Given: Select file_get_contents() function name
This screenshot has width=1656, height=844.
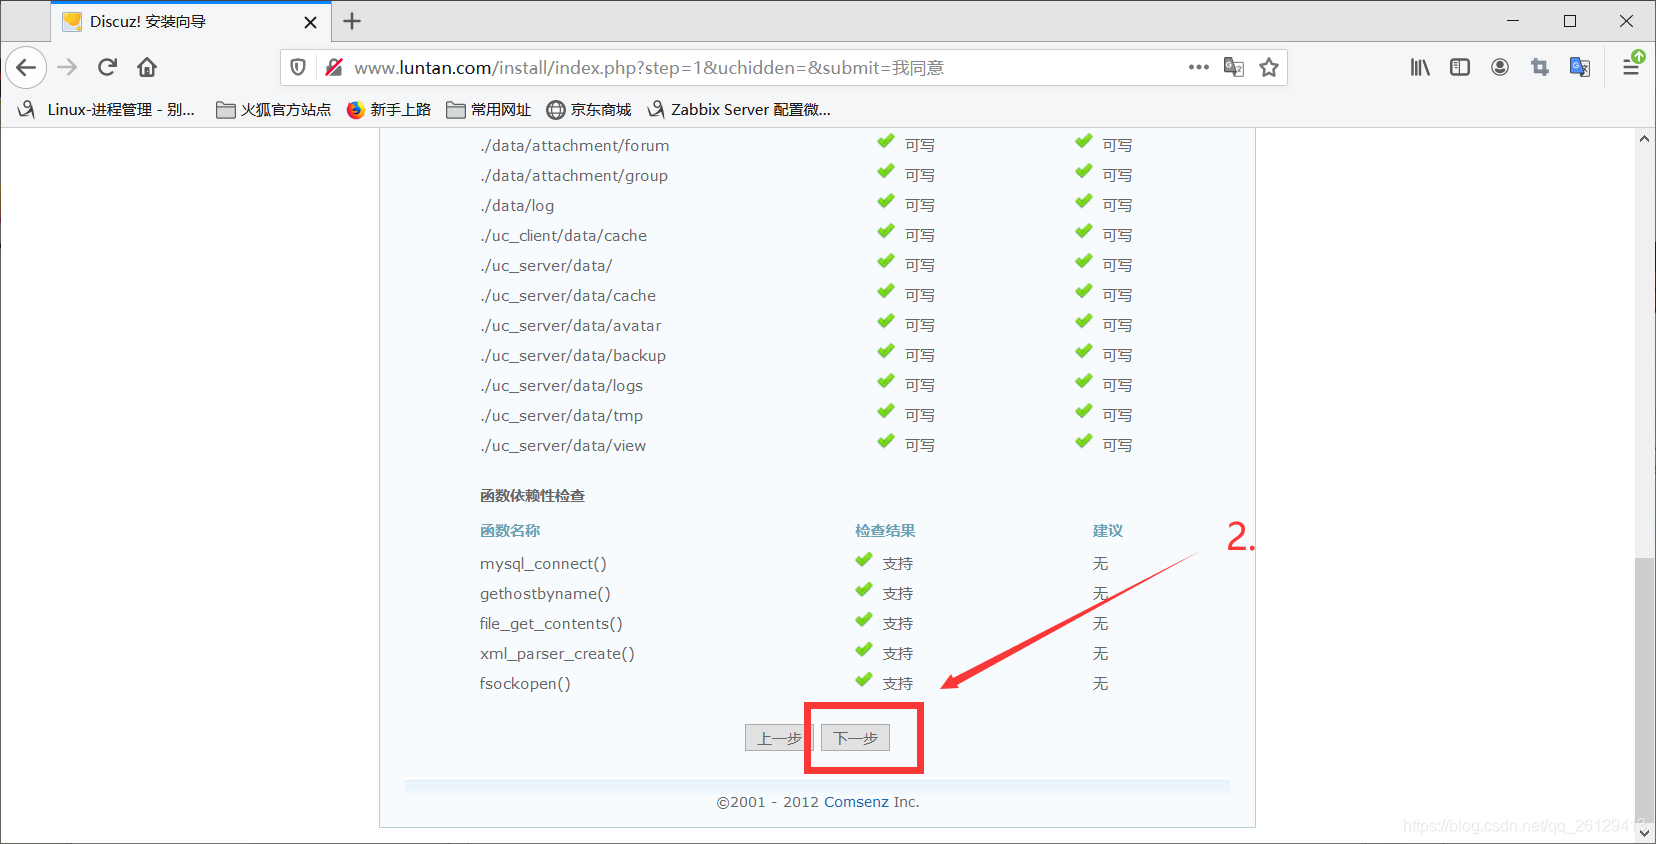Looking at the screenshot, I should pos(551,623).
